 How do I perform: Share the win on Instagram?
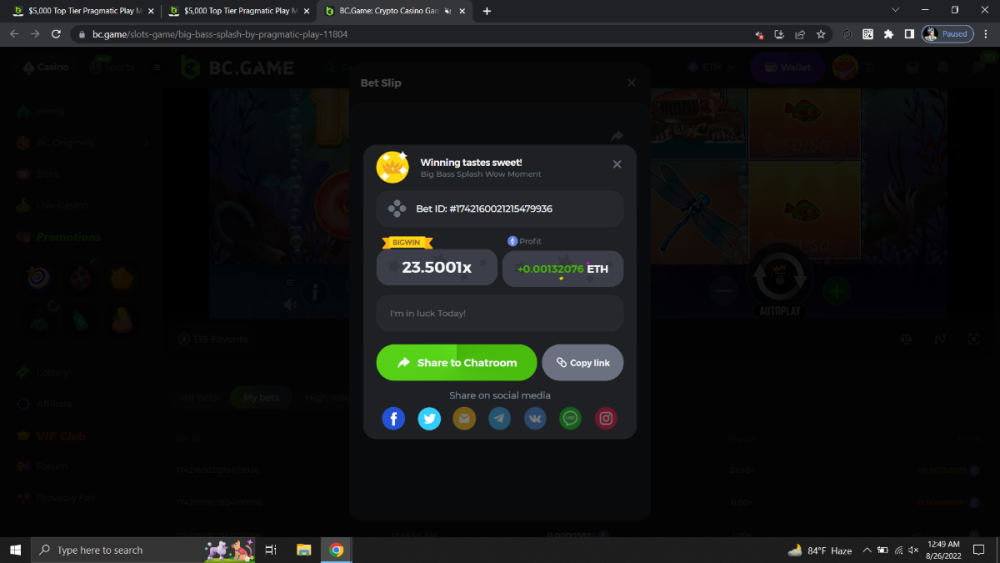pyautogui.click(x=606, y=419)
